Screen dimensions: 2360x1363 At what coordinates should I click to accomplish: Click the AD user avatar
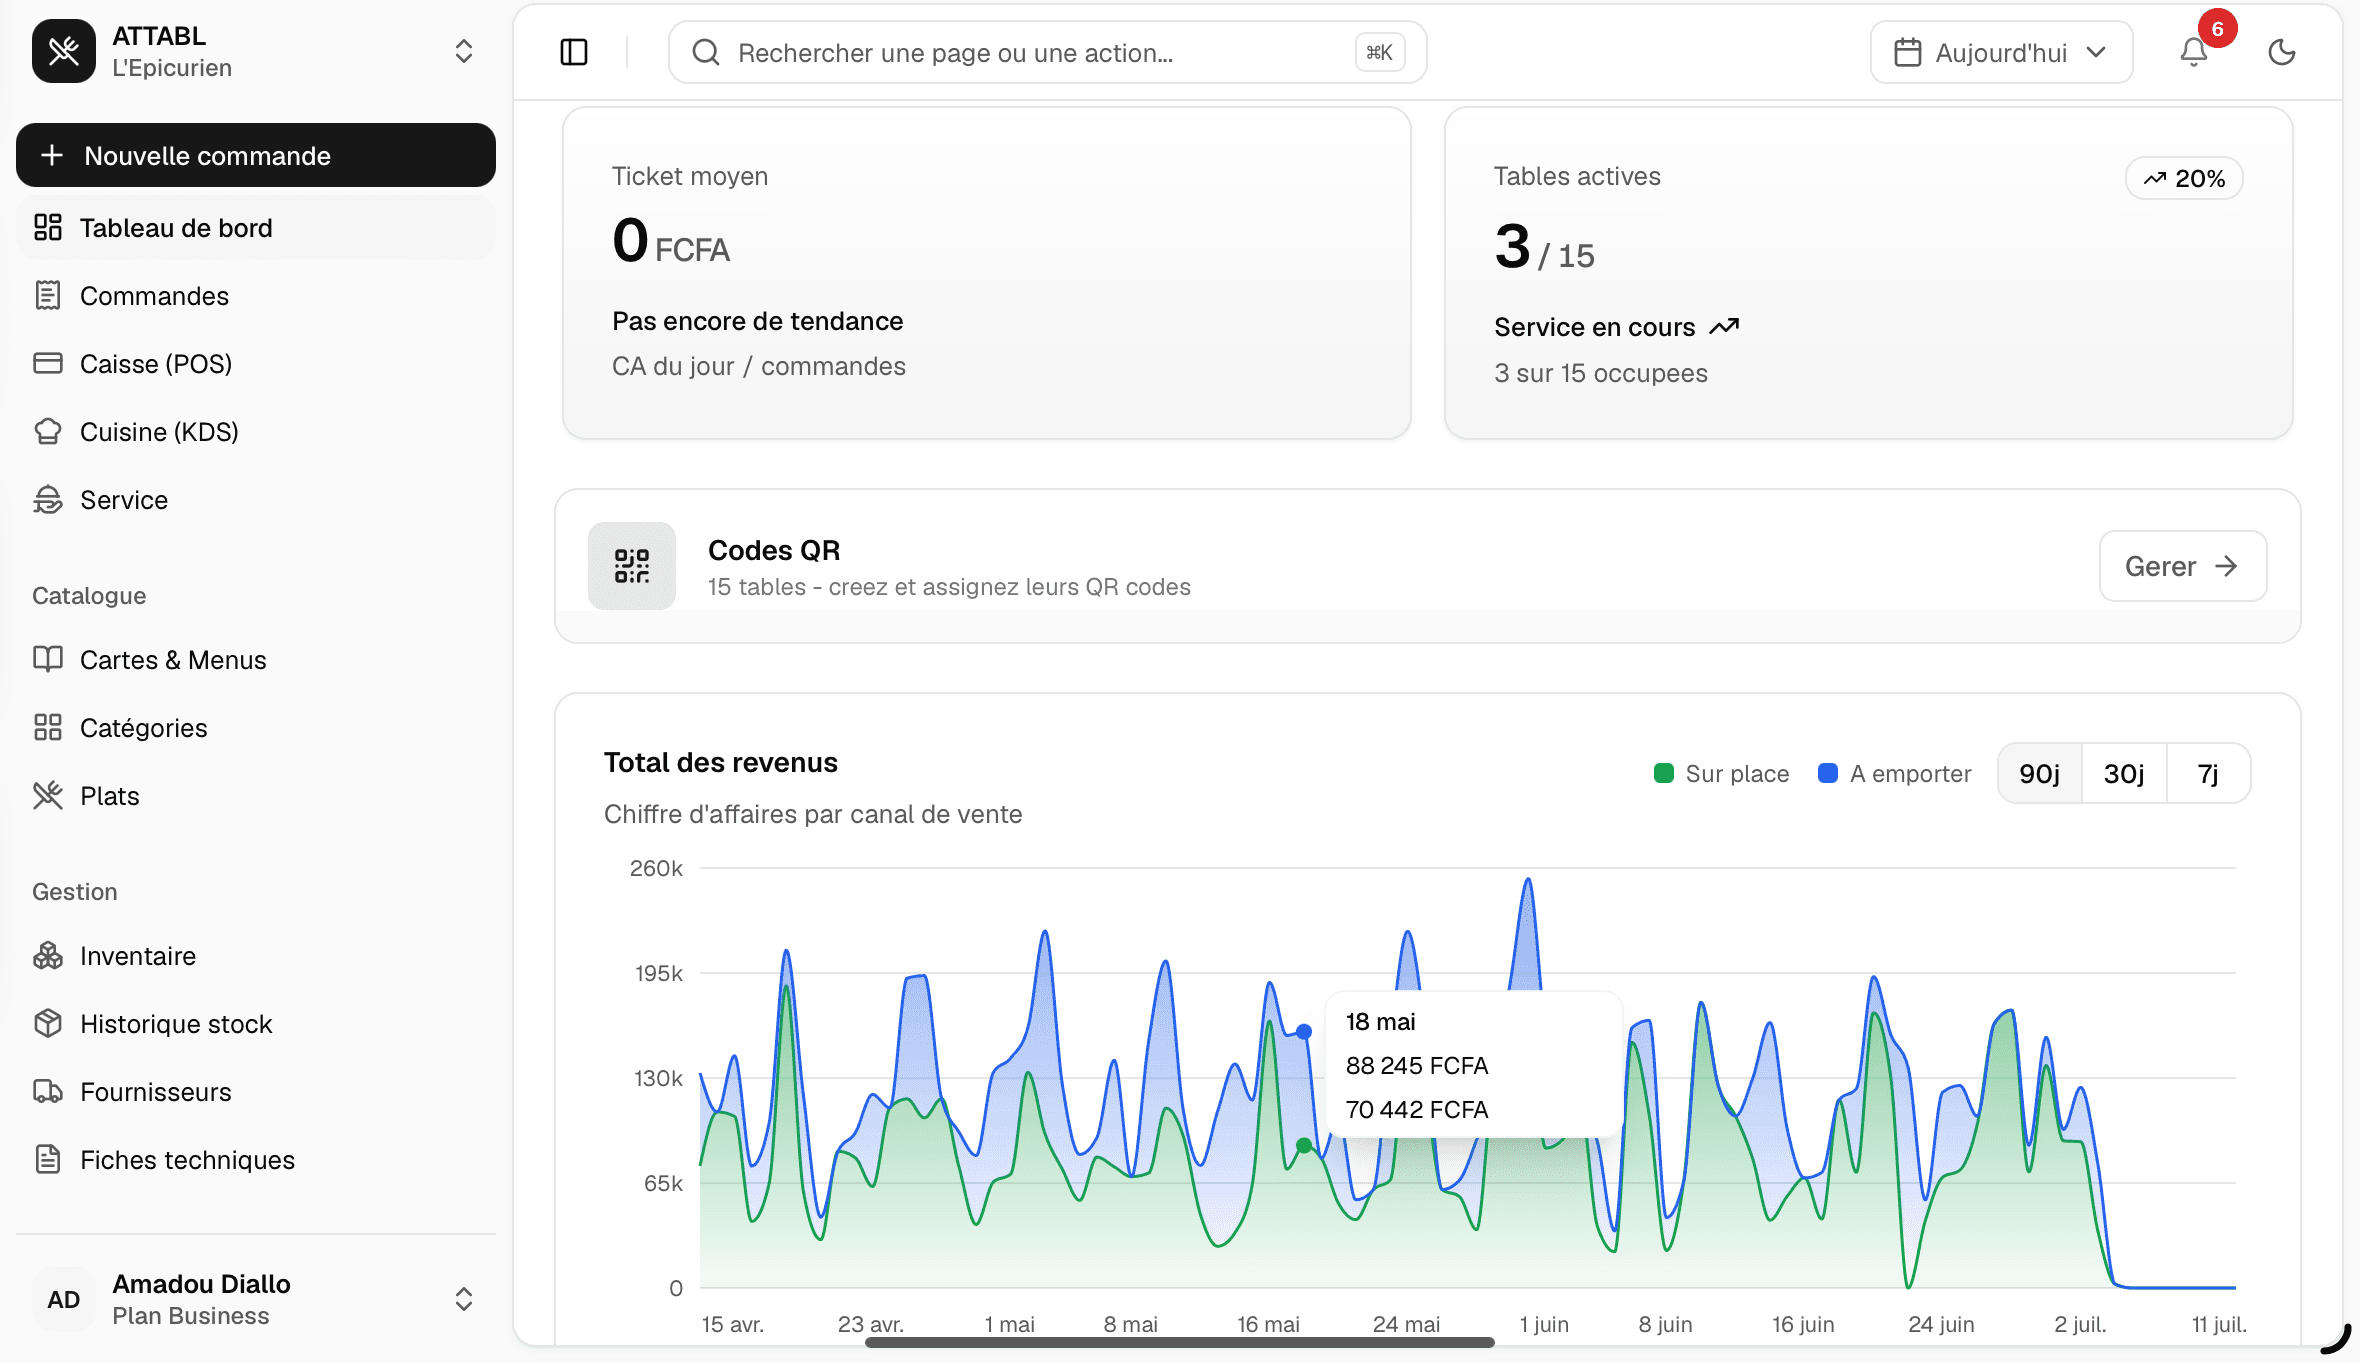64,1299
